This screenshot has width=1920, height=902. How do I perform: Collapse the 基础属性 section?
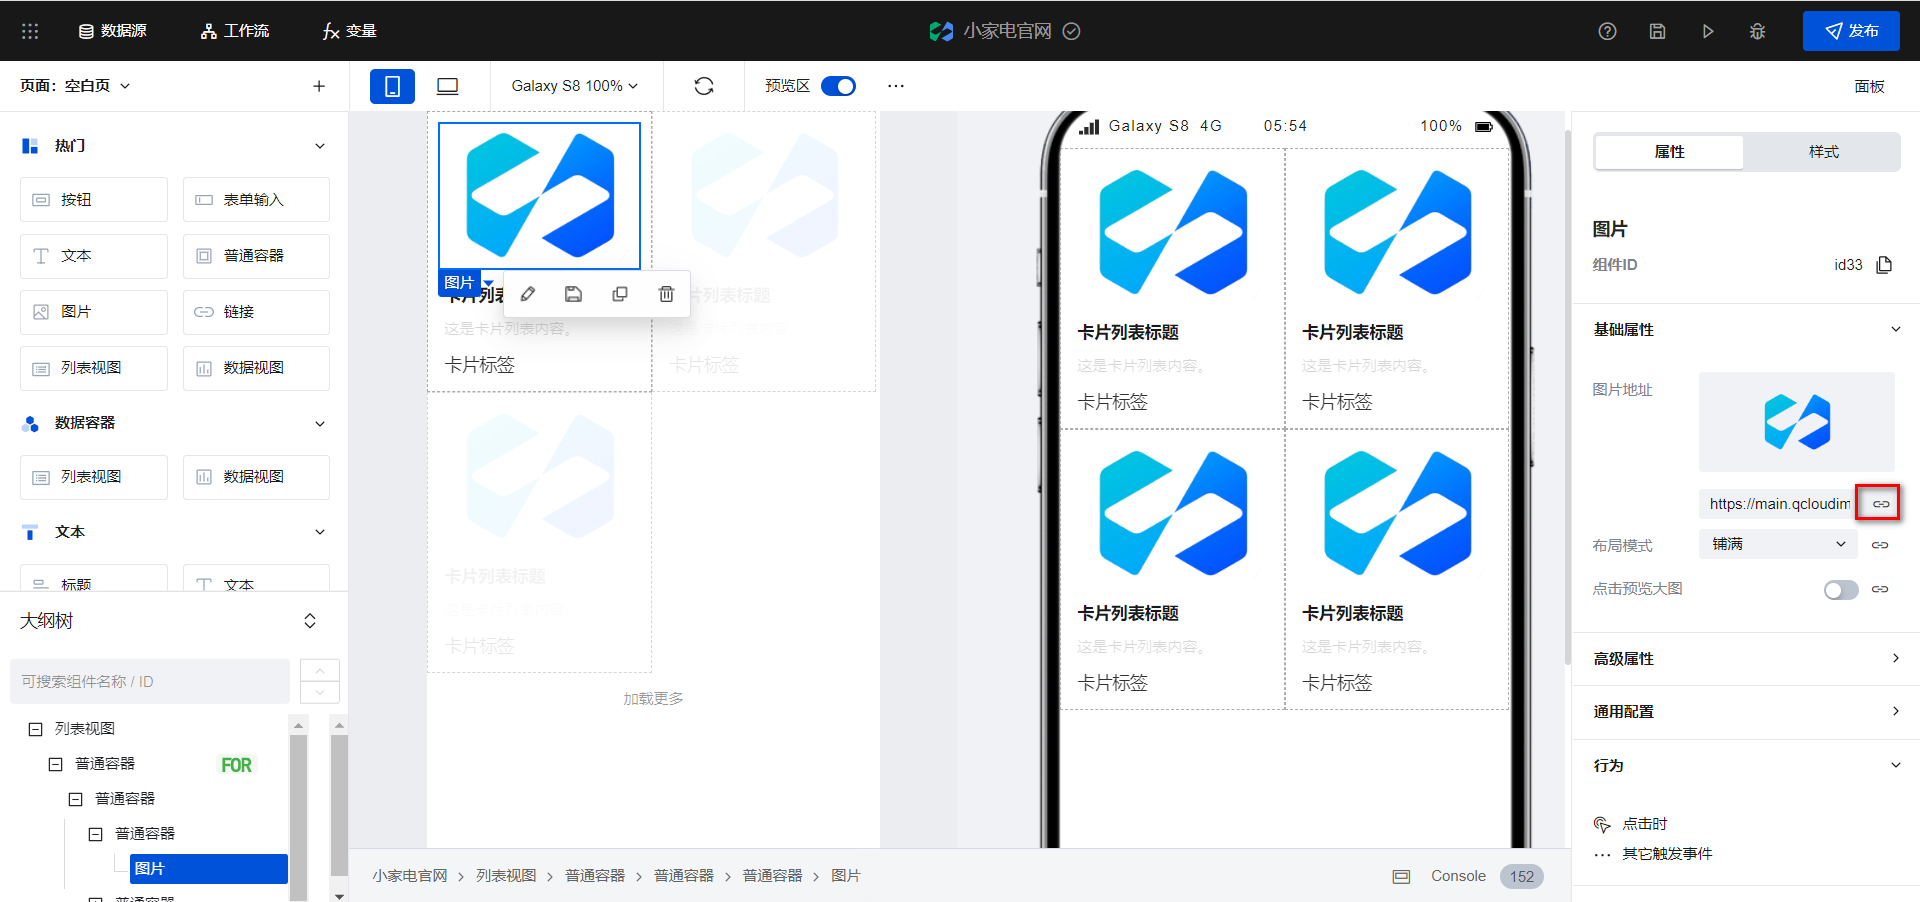(1896, 329)
